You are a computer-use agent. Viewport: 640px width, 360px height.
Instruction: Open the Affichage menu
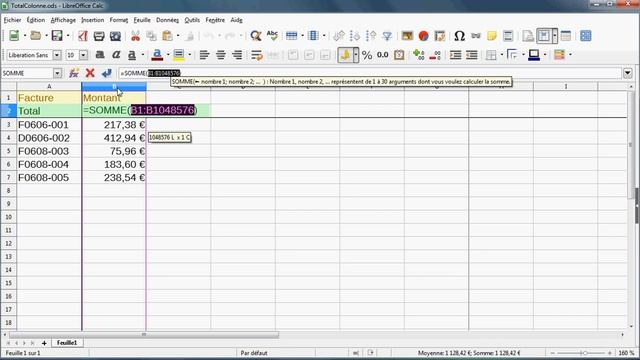(63, 20)
